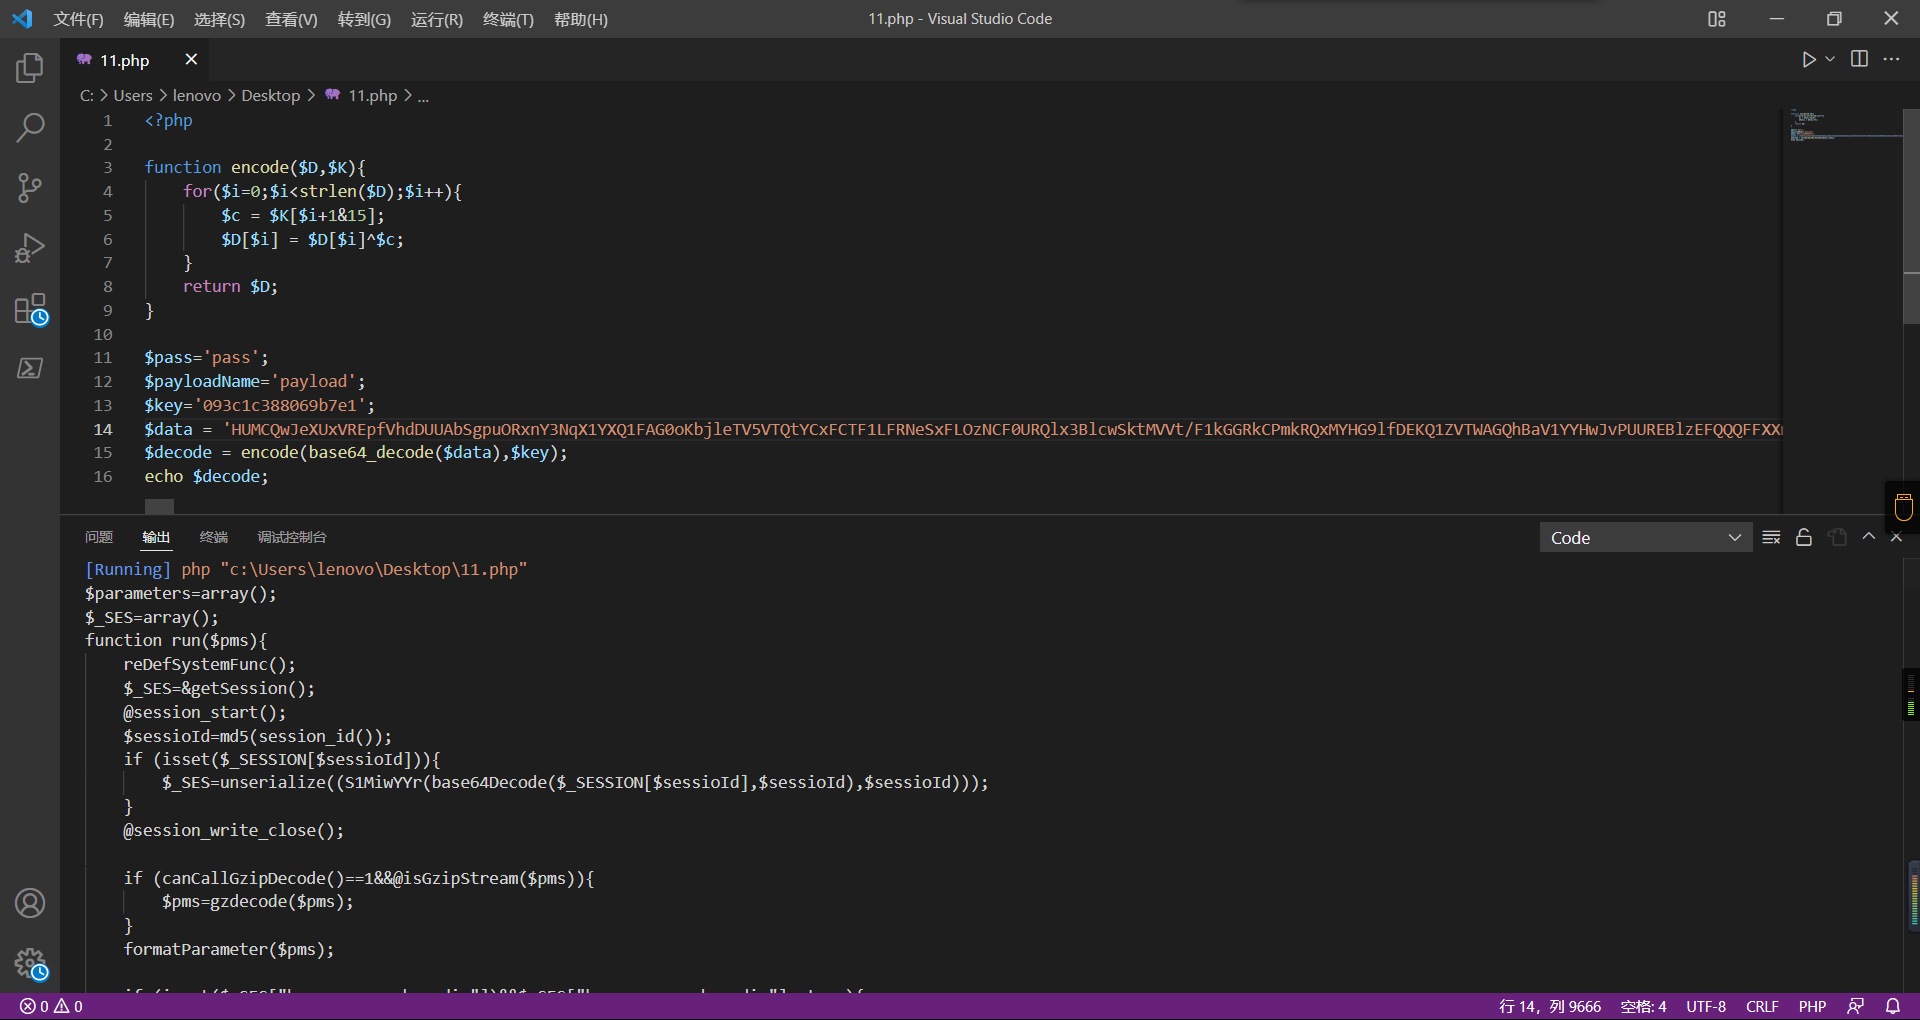Open output log file icon

1837,537
